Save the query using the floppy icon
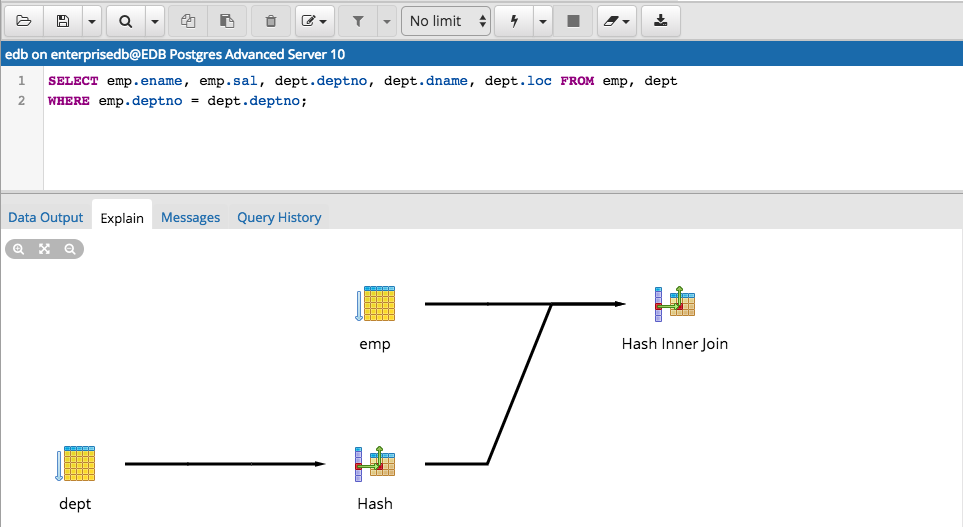 (63, 21)
